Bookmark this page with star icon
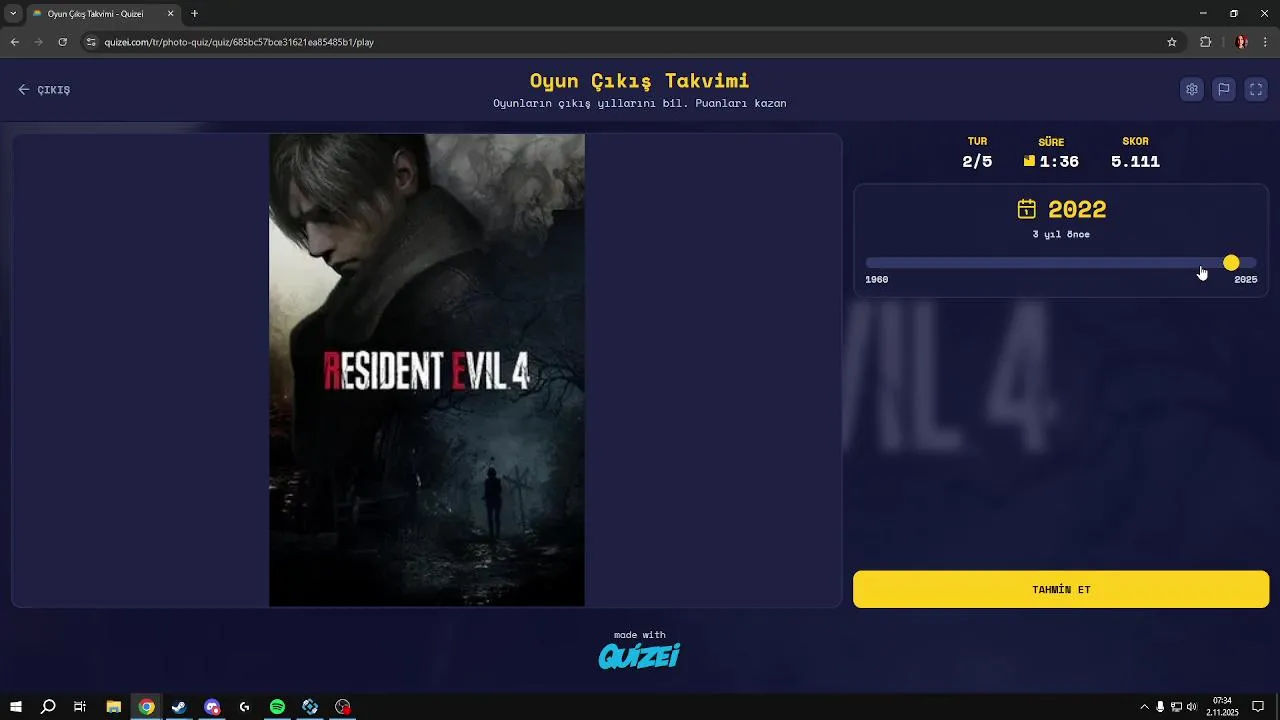The image size is (1280, 720). (x=1172, y=42)
